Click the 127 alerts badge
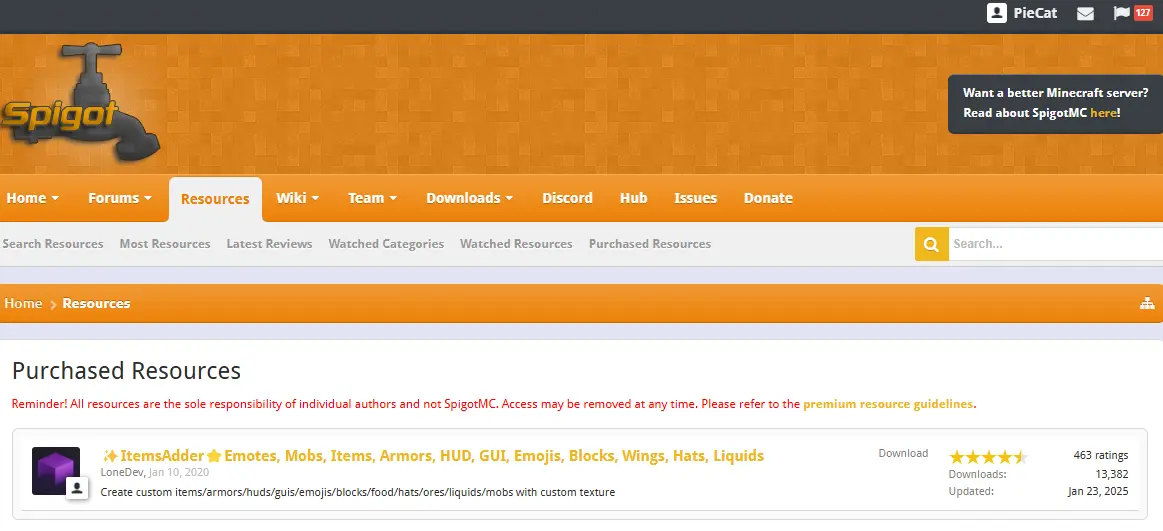 tap(1143, 12)
